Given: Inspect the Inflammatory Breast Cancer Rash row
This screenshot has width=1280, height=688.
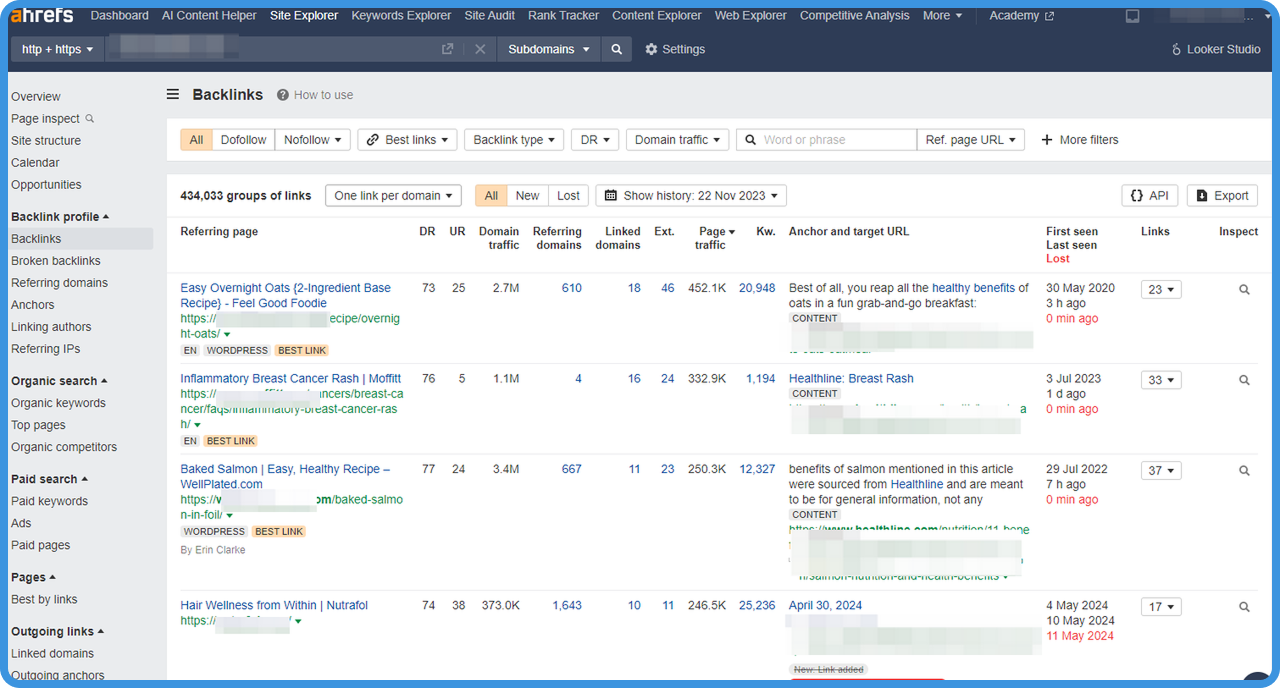Looking at the screenshot, I should click(1244, 380).
